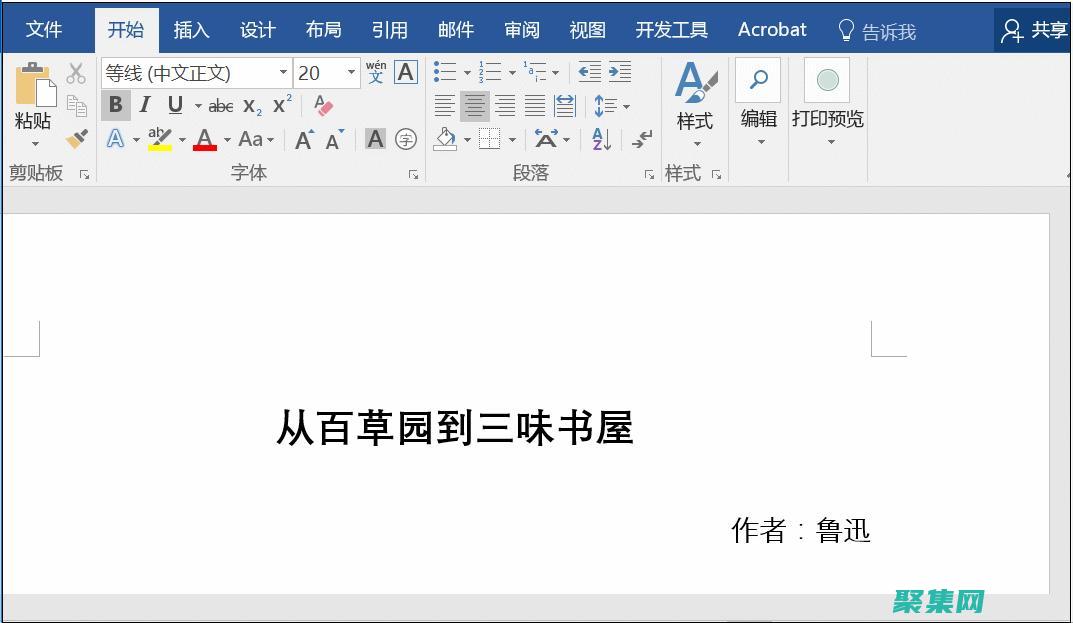Click the Clear Formatting eraser icon
This screenshot has height=623, width=1073.
324,104
